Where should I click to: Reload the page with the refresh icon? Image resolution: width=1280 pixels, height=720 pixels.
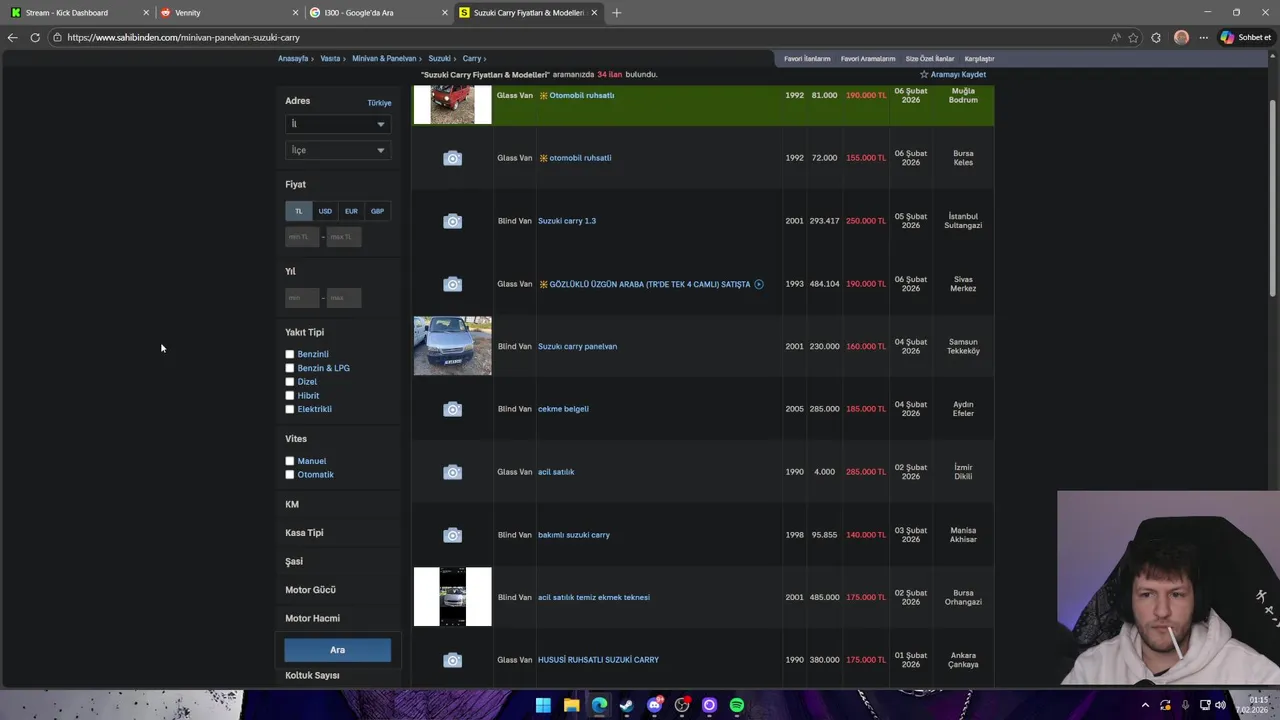click(35, 37)
